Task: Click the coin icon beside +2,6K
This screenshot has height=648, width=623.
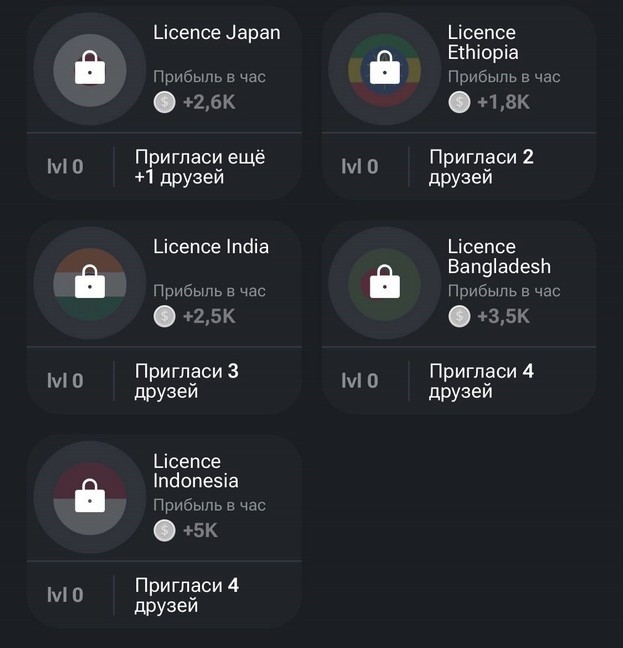Action: (165, 101)
